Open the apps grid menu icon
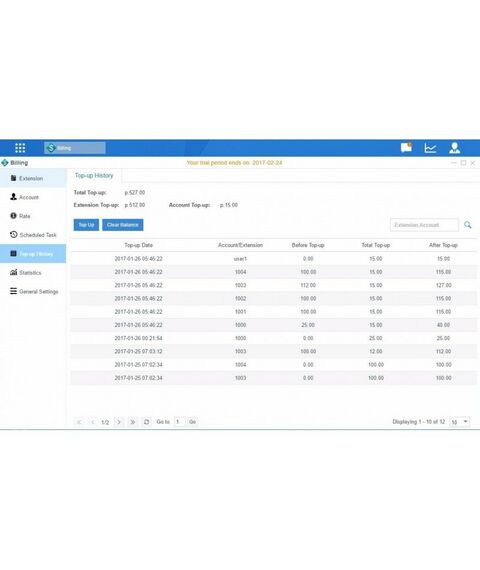480x570 pixels. 20,148
